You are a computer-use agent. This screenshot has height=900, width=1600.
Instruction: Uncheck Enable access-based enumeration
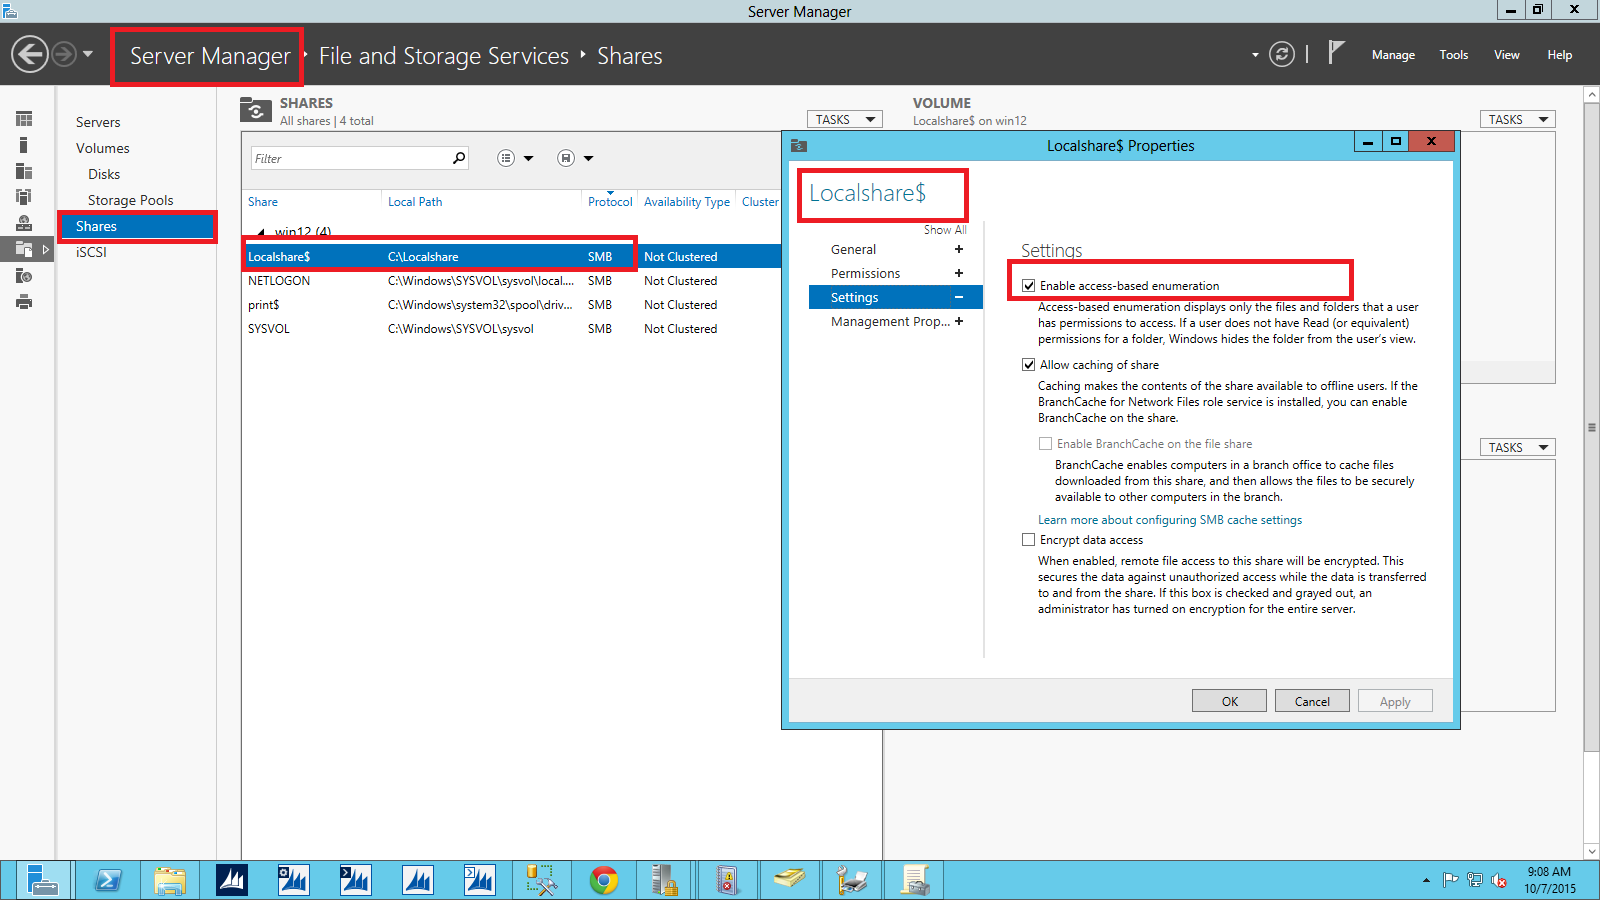pyautogui.click(x=1029, y=285)
